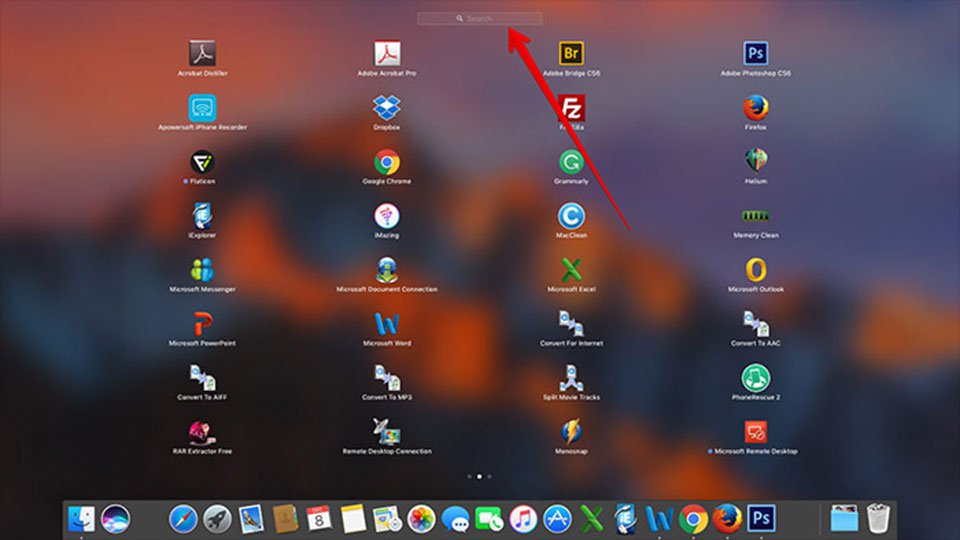Open Split Movie Tracks
This screenshot has height=540, width=960.
click(571, 378)
